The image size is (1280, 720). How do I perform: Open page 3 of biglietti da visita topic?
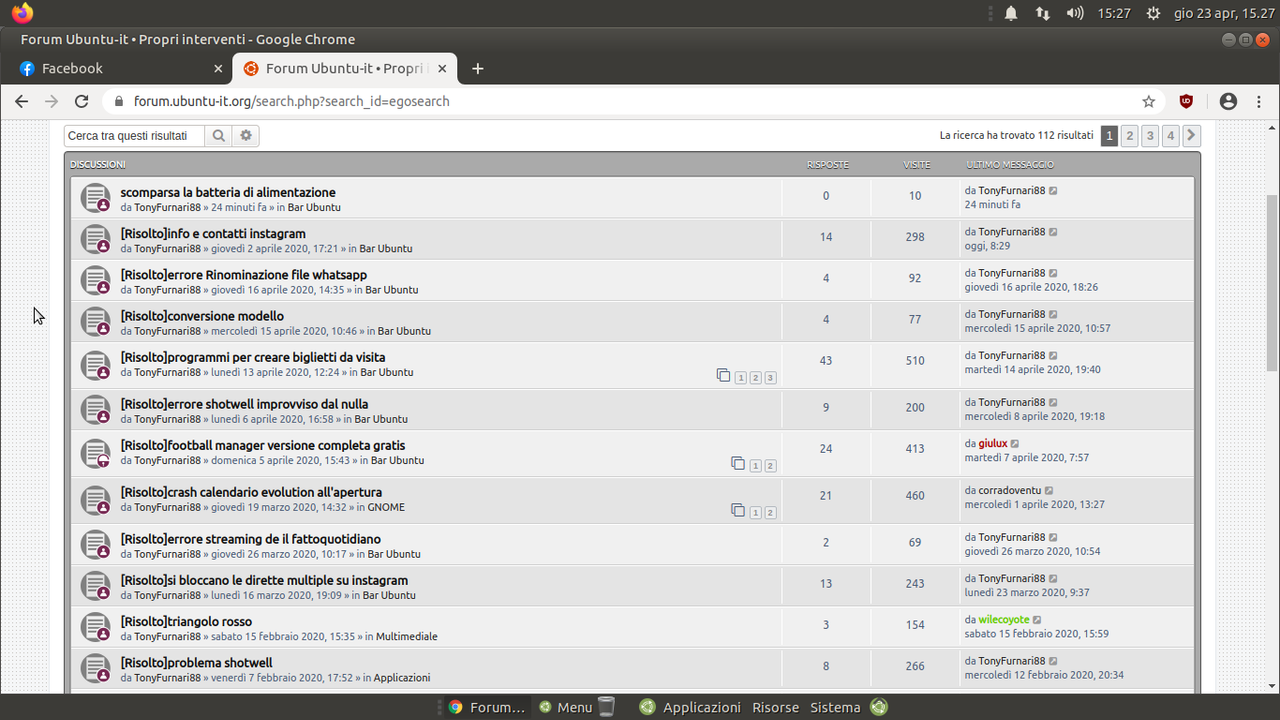(771, 377)
